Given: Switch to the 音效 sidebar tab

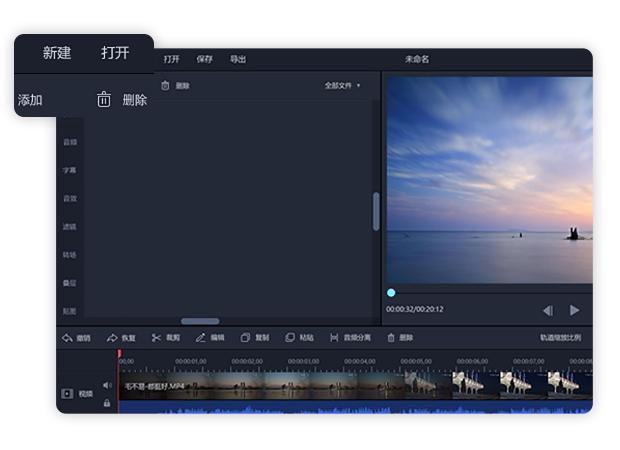Looking at the screenshot, I should tap(70, 199).
